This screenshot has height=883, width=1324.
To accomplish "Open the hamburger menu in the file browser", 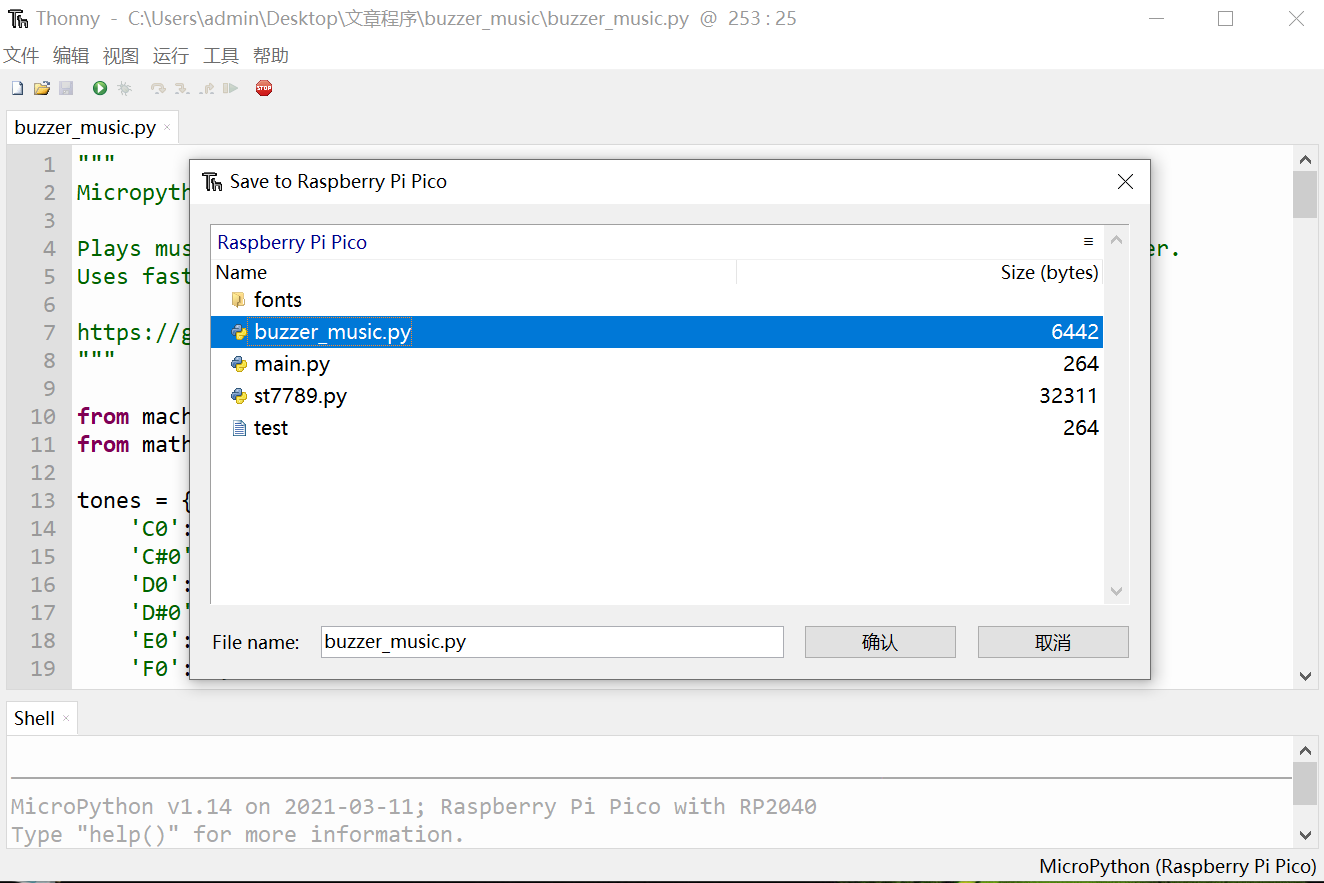I will point(1088,242).
